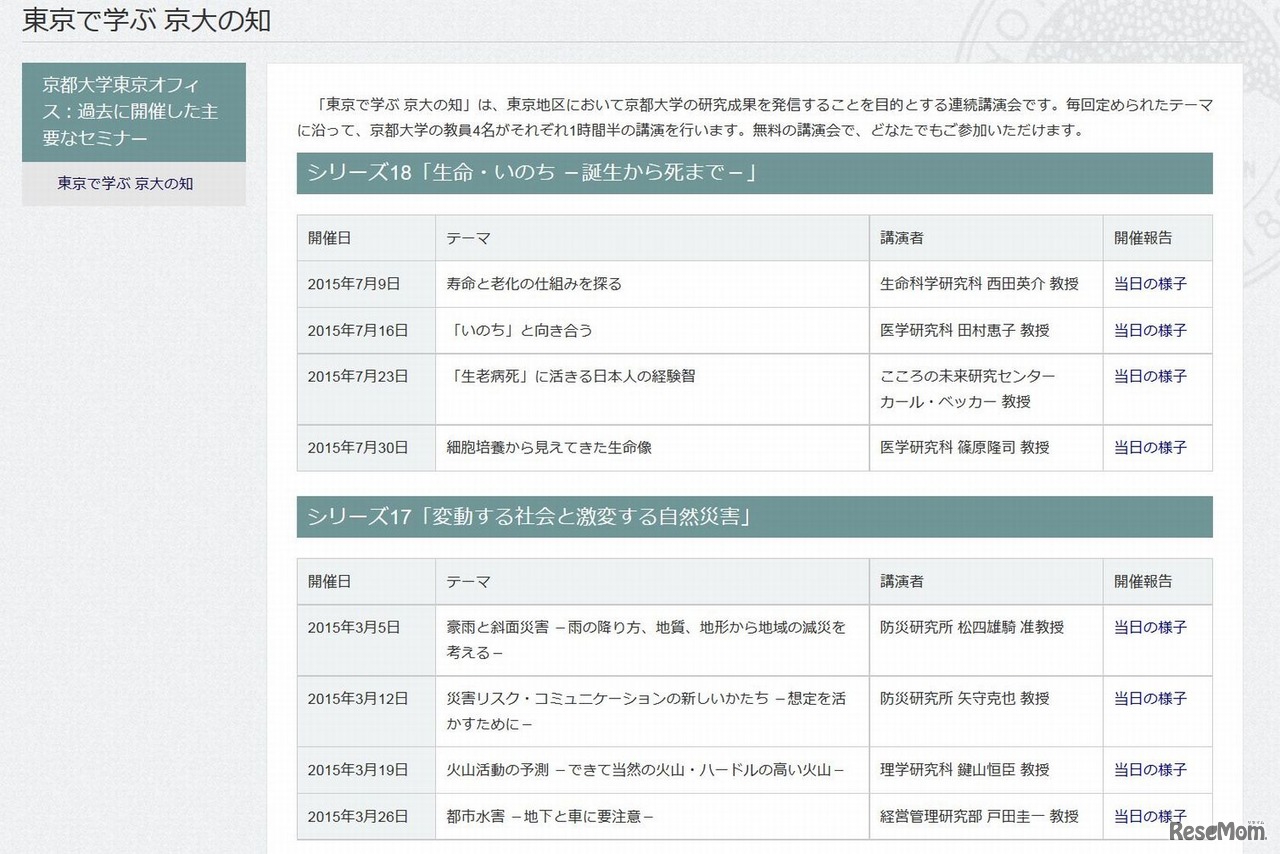The width and height of the screenshot is (1280, 854).
Task: Click the date cell 2015年3月5日
Action: [x=366, y=640]
